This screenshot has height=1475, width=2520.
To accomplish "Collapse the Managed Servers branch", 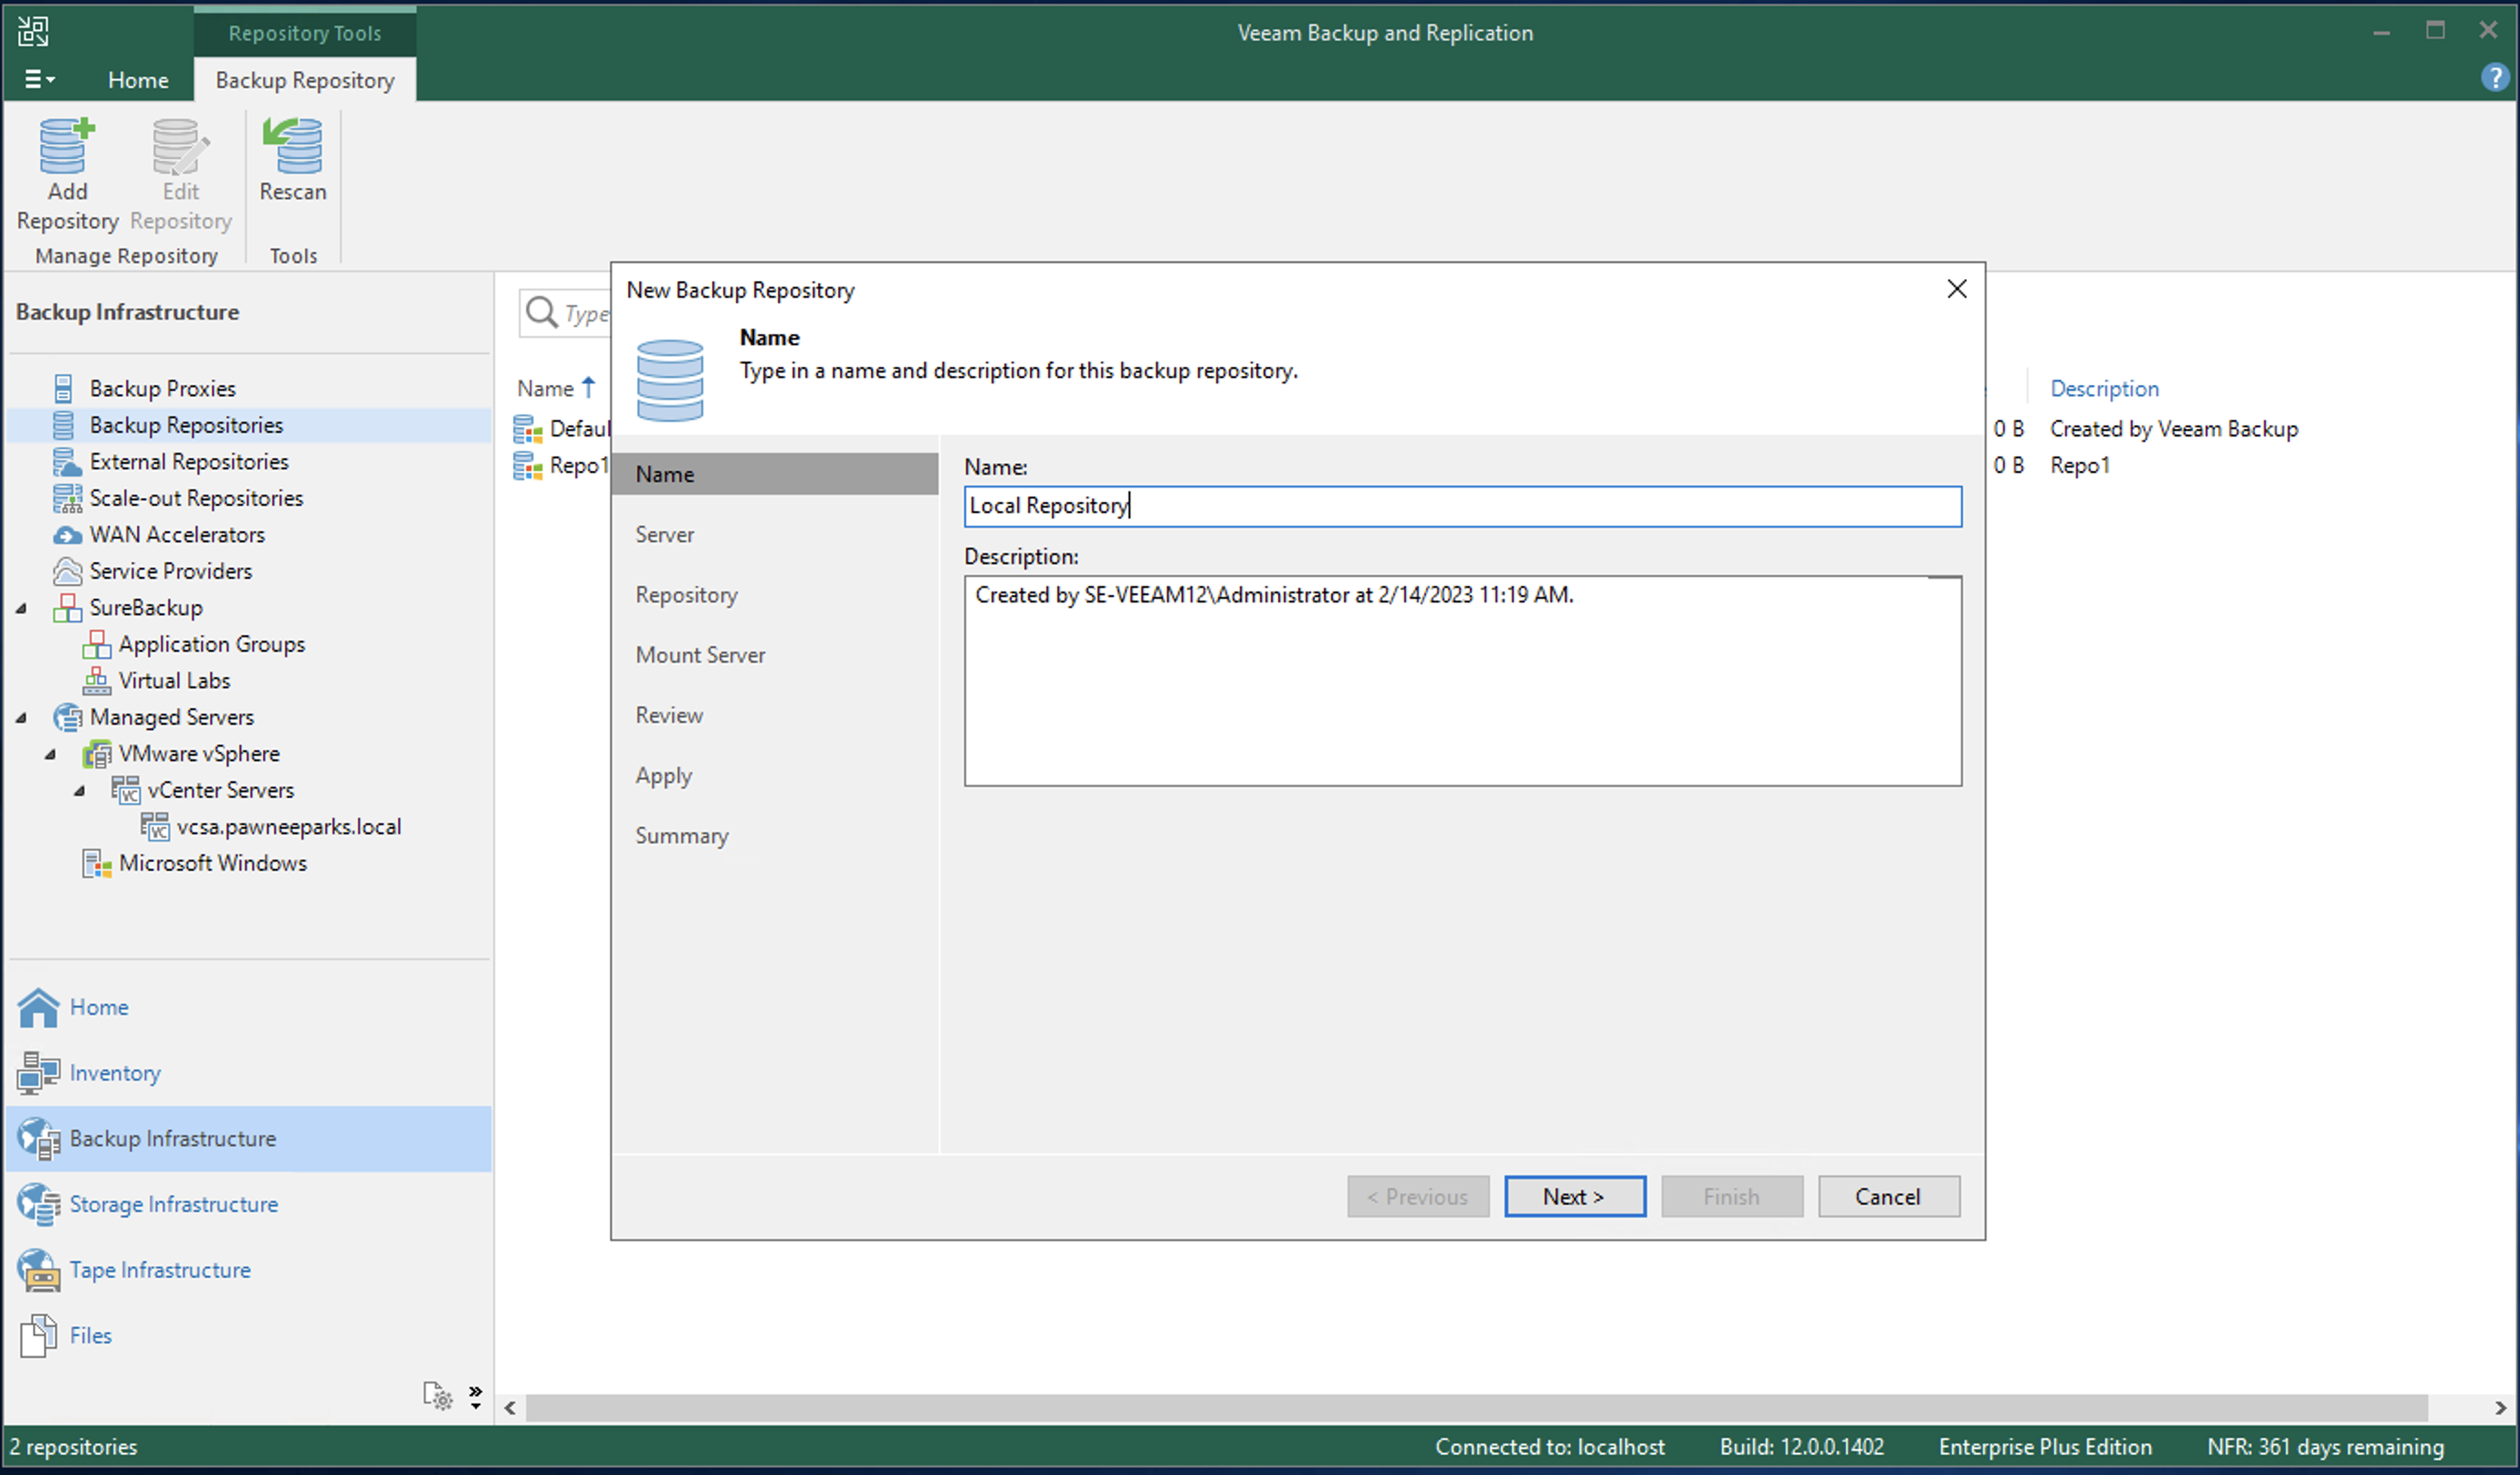I will point(22,717).
